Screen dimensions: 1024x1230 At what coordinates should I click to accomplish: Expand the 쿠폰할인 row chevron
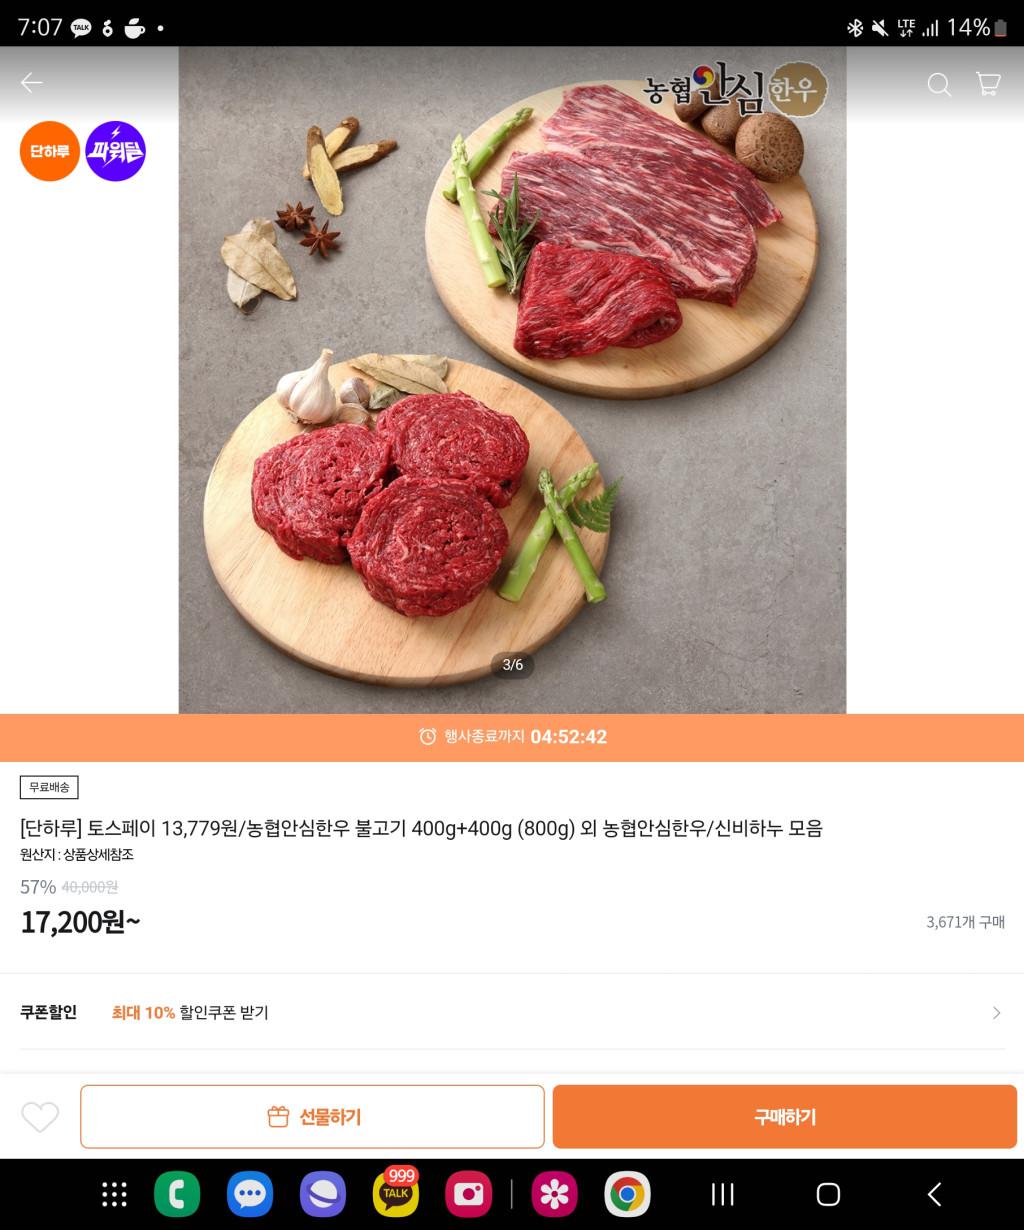coord(996,1013)
